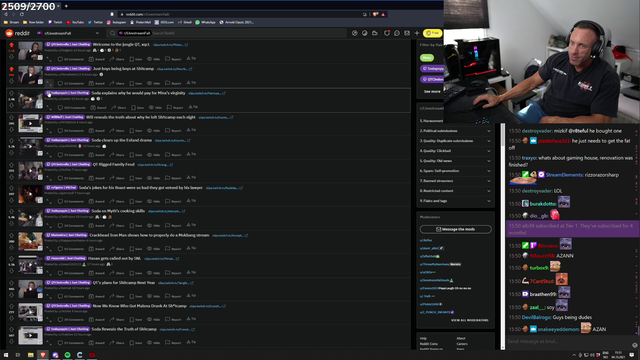Downvote "Soda clears up the Esfand drama" post
Viewport: 640px width, 360px height.
[11, 153]
